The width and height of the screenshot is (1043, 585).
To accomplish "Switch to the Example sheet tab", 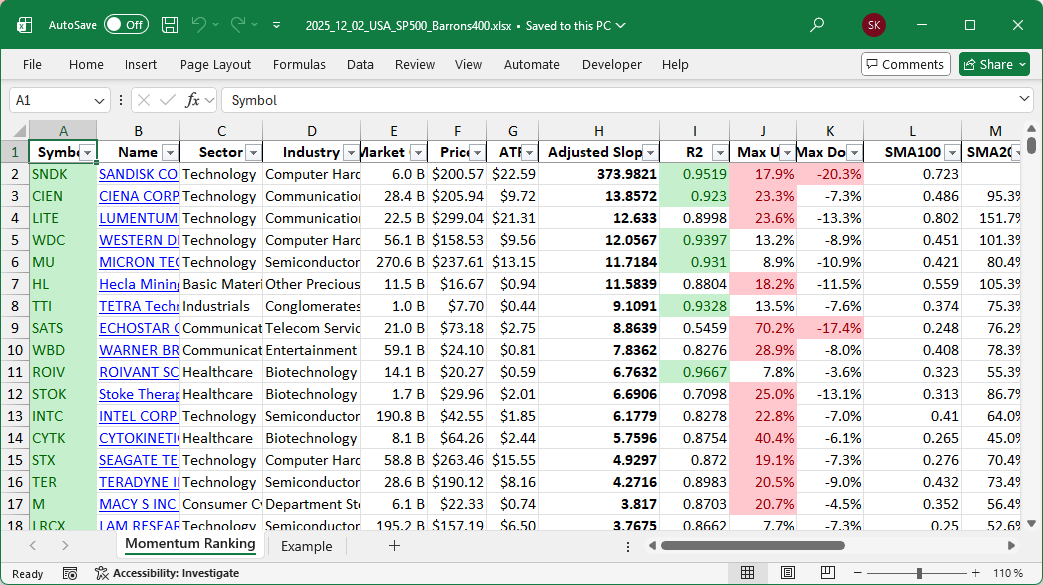I will pos(306,546).
